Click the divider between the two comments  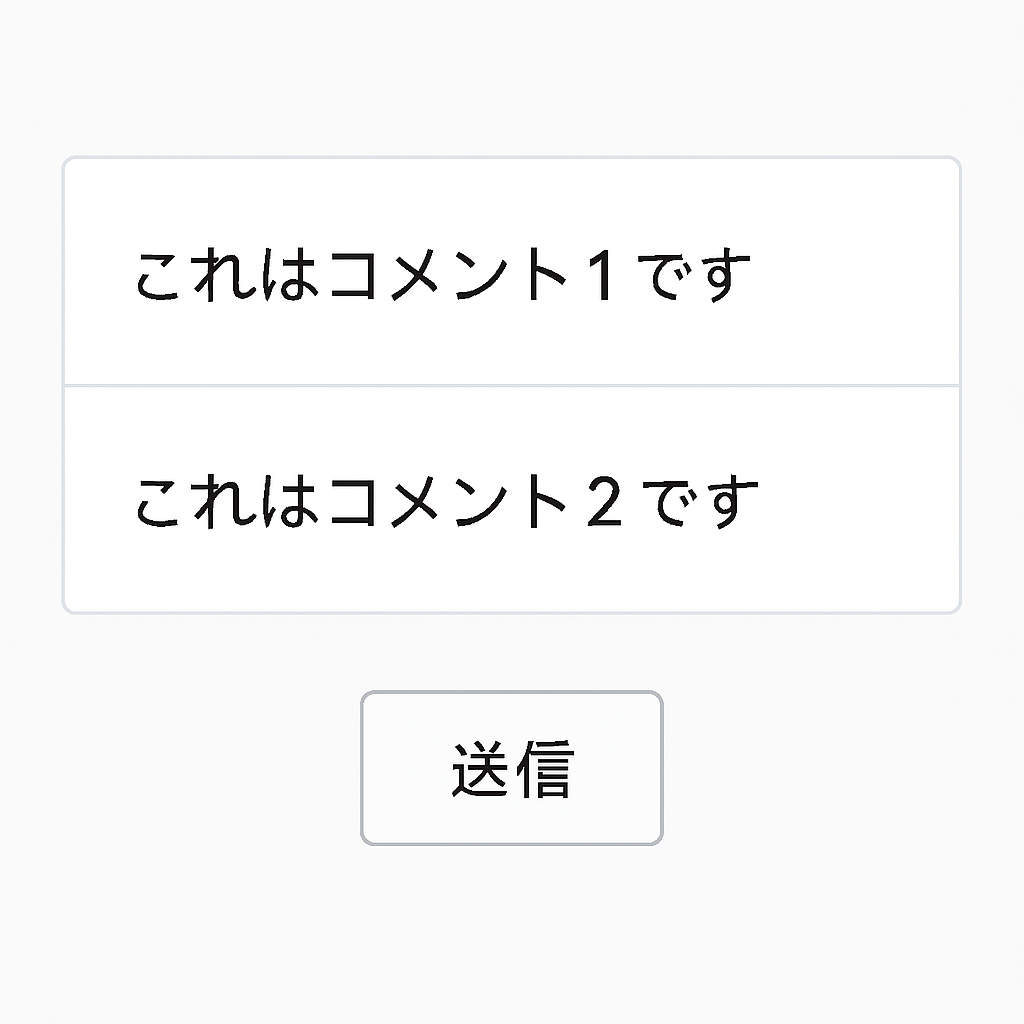coord(512,383)
